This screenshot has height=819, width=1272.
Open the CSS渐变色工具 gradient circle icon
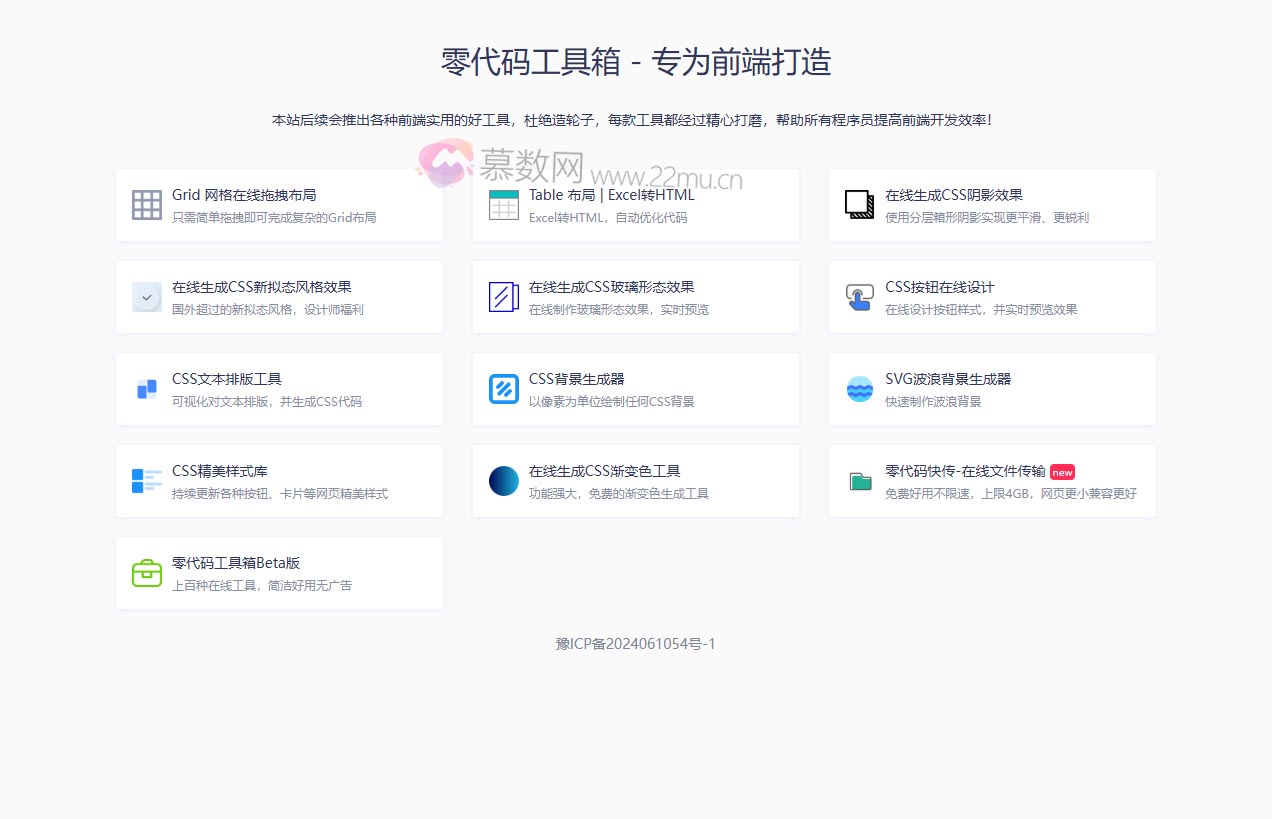click(x=503, y=481)
